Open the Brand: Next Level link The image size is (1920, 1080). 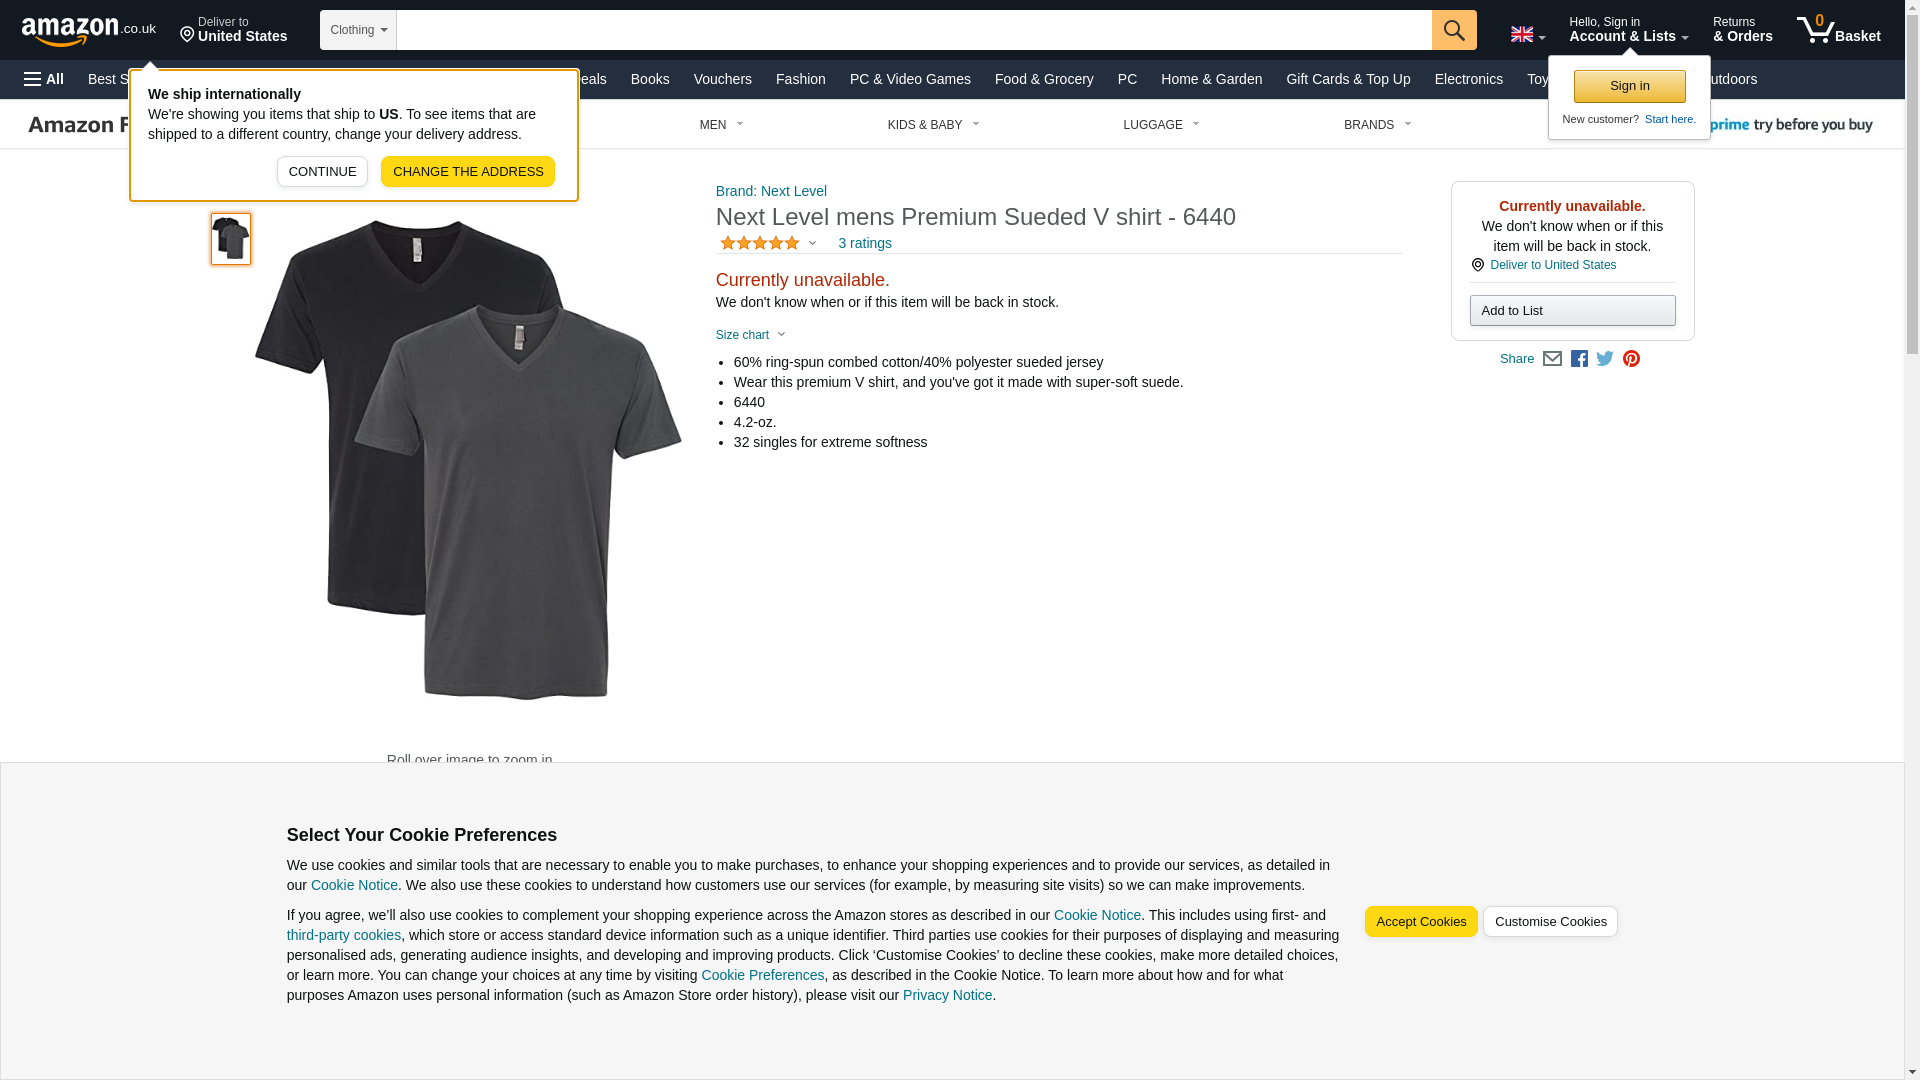tap(771, 191)
